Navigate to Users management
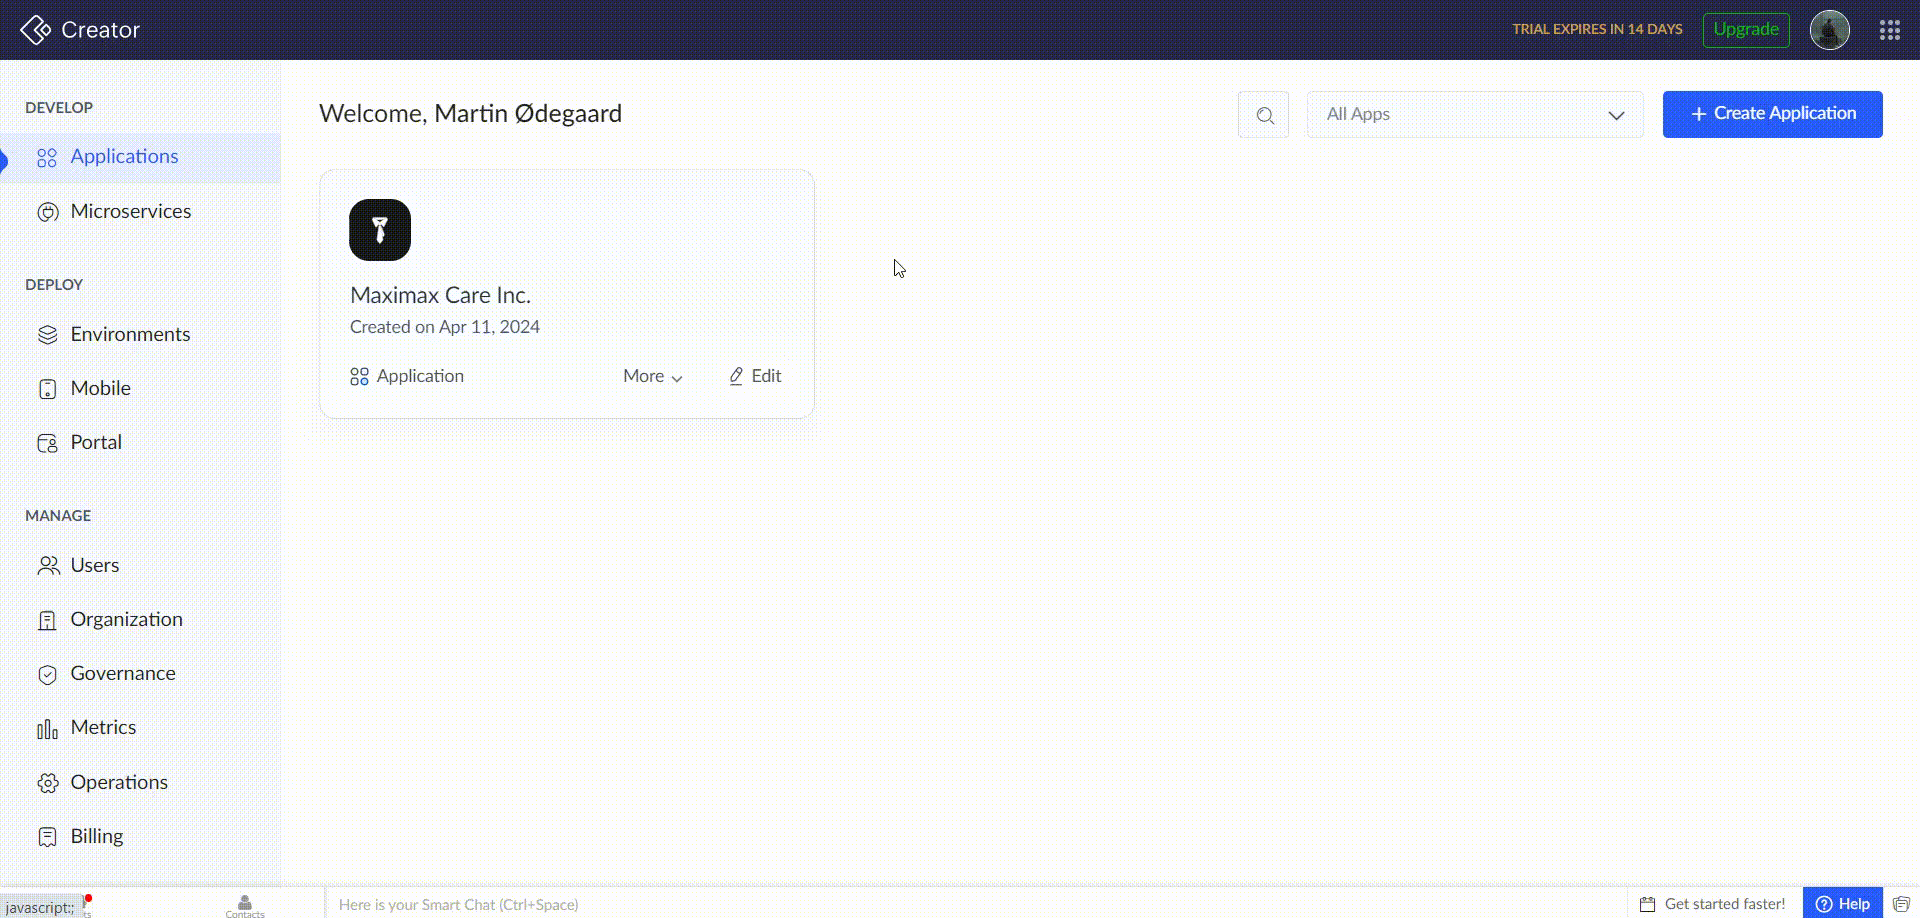Screen dimensions: 1920x918 pos(94,565)
